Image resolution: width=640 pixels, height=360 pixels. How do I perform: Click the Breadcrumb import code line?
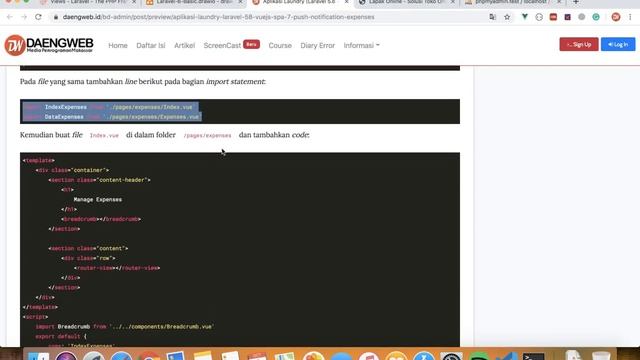(x=124, y=327)
